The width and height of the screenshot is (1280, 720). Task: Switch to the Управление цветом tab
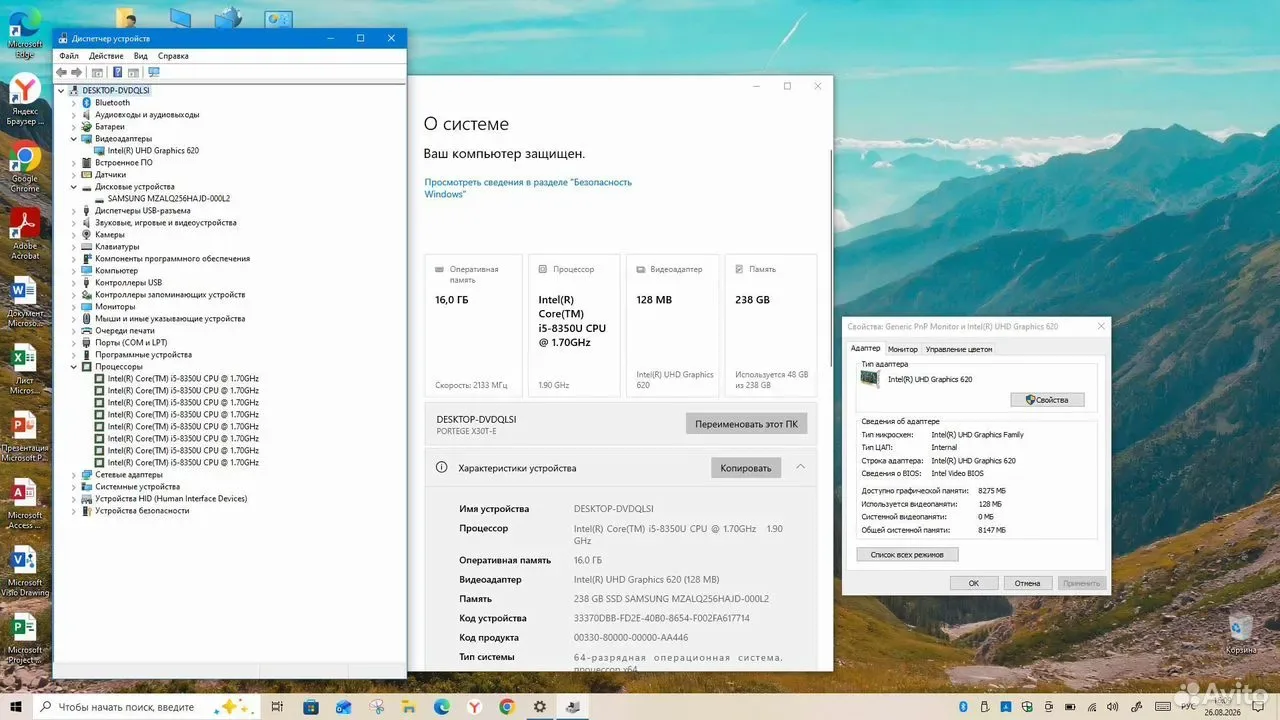point(959,349)
